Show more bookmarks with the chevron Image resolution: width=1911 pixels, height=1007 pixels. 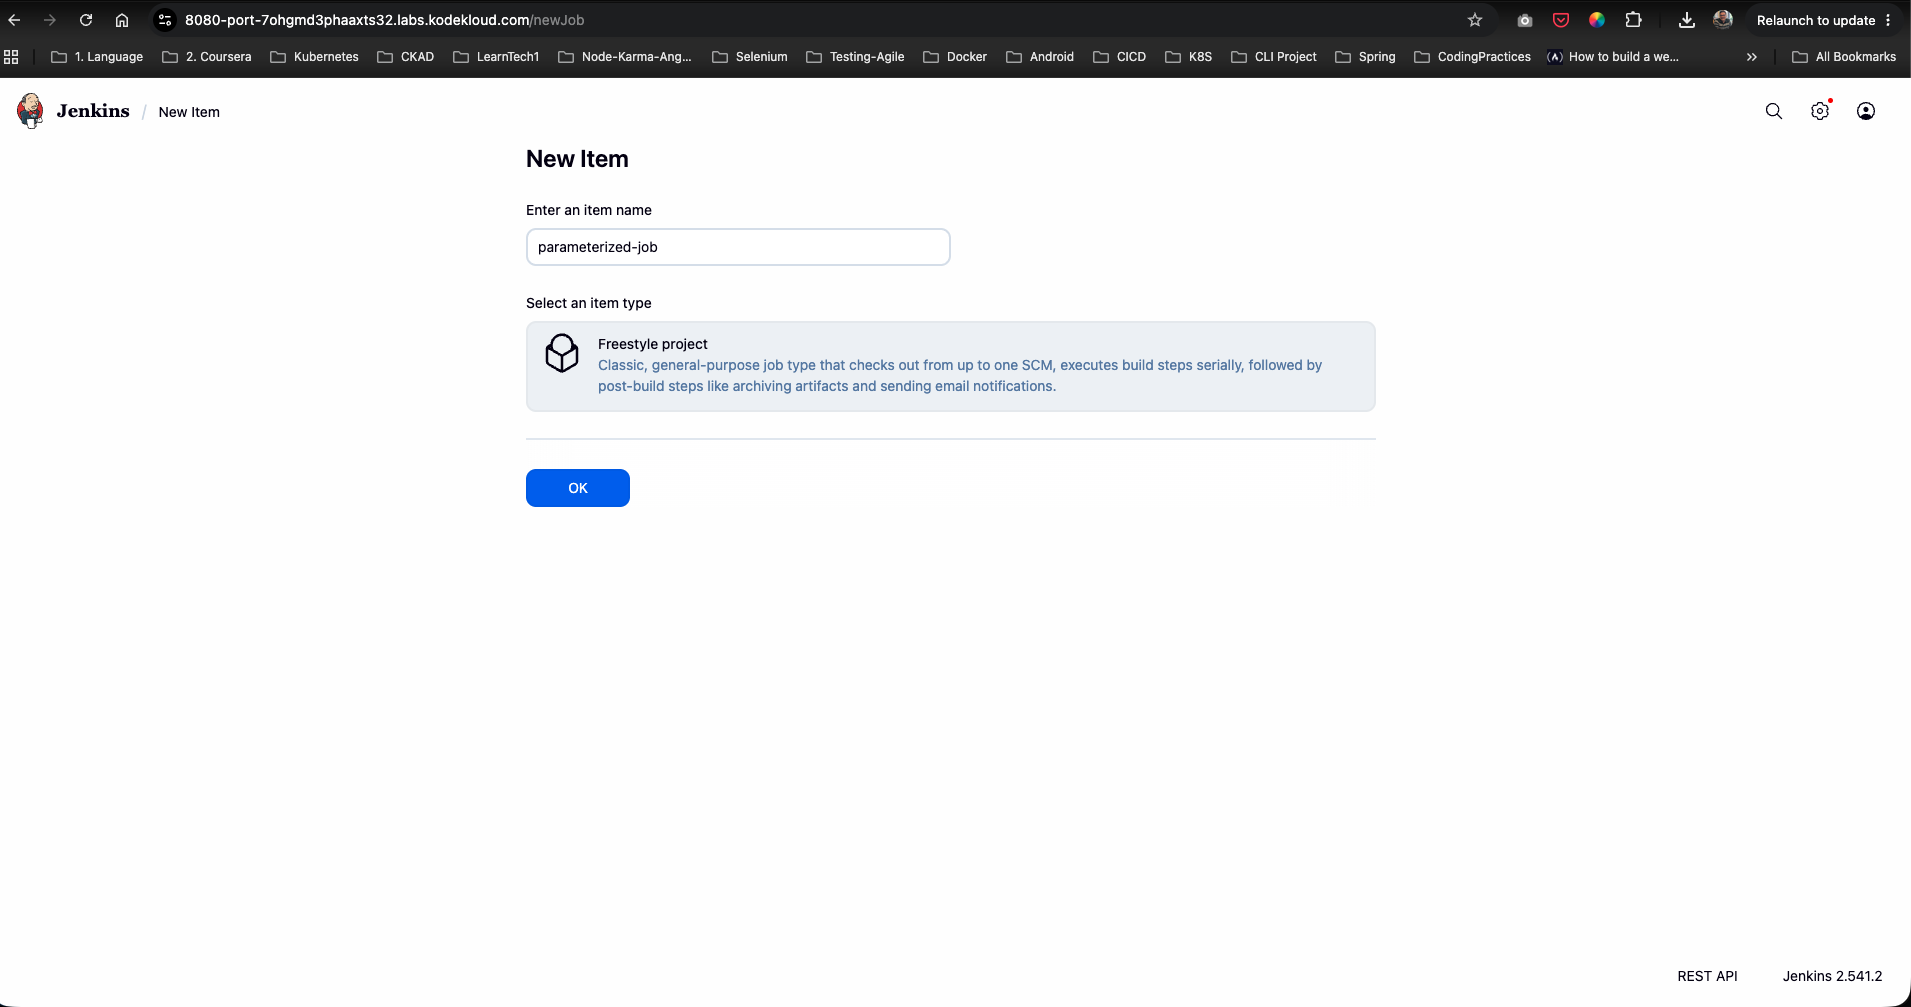click(x=1752, y=57)
